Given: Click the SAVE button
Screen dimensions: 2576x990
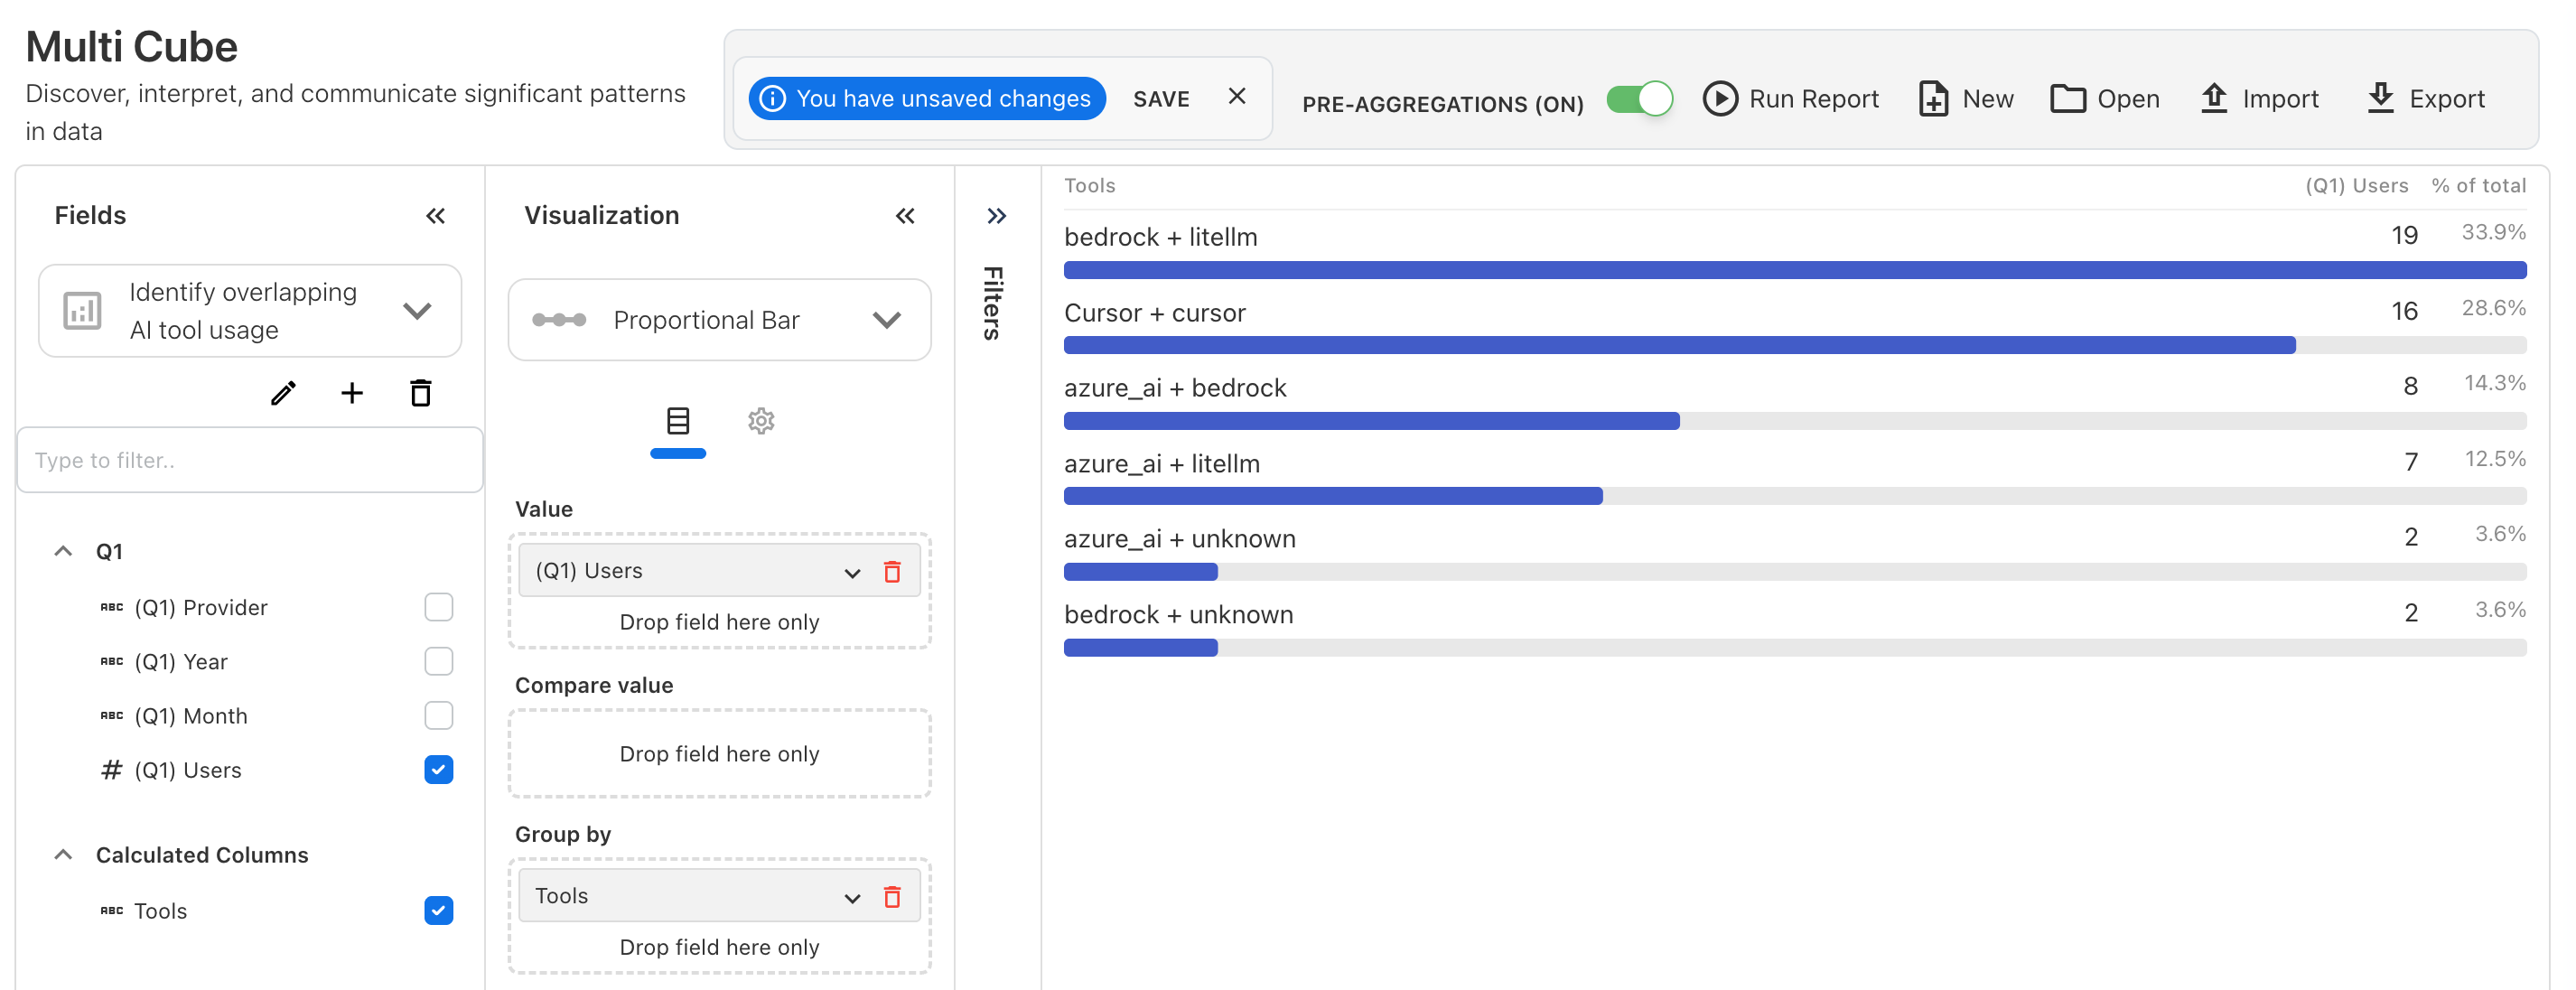Looking at the screenshot, I should [1161, 99].
